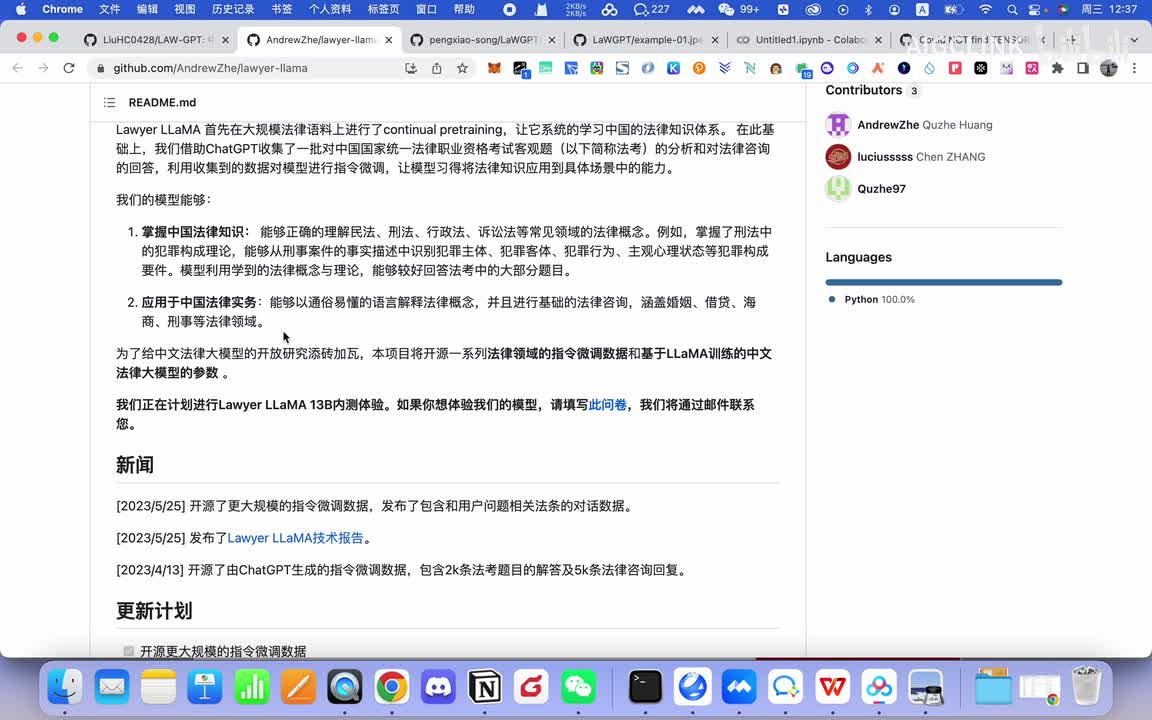The height and width of the screenshot is (720, 1152).
Task: Open the 书签 menu in menu bar
Action: click(282, 9)
